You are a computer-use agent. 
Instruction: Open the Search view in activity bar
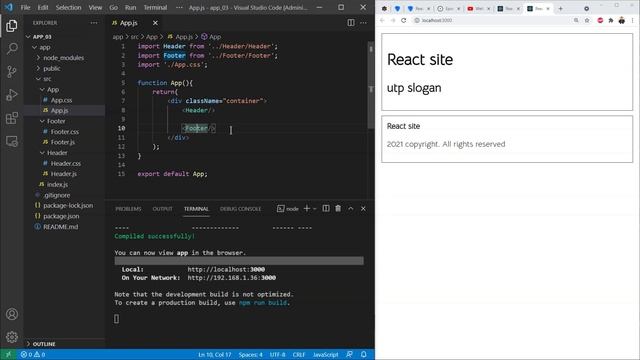click(x=12, y=49)
